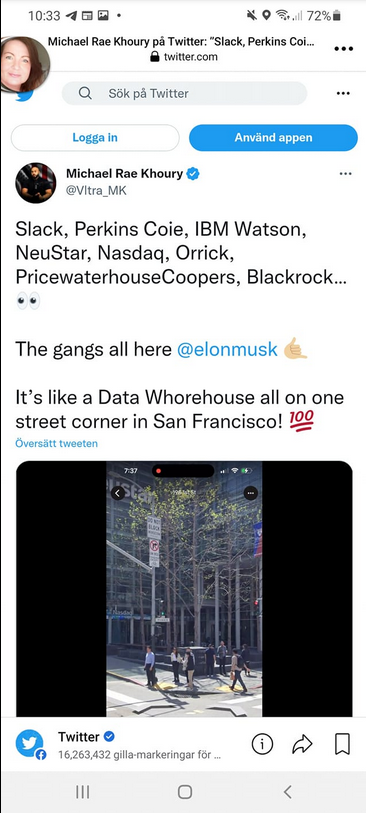Tap the Twitter bird logo
The height and width of the screenshot is (813, 366).
24,95
